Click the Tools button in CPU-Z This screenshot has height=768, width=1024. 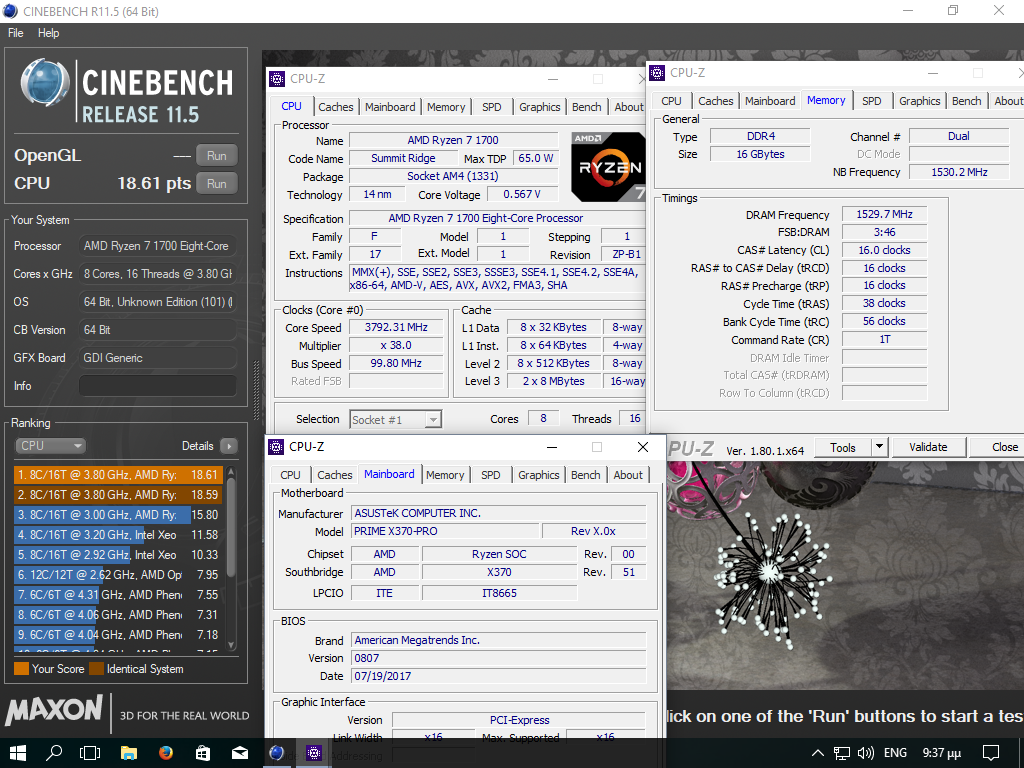(843, 447)
